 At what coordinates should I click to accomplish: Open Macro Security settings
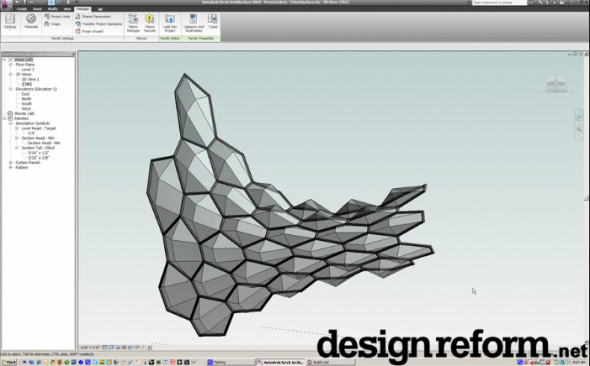pos(150,23)
